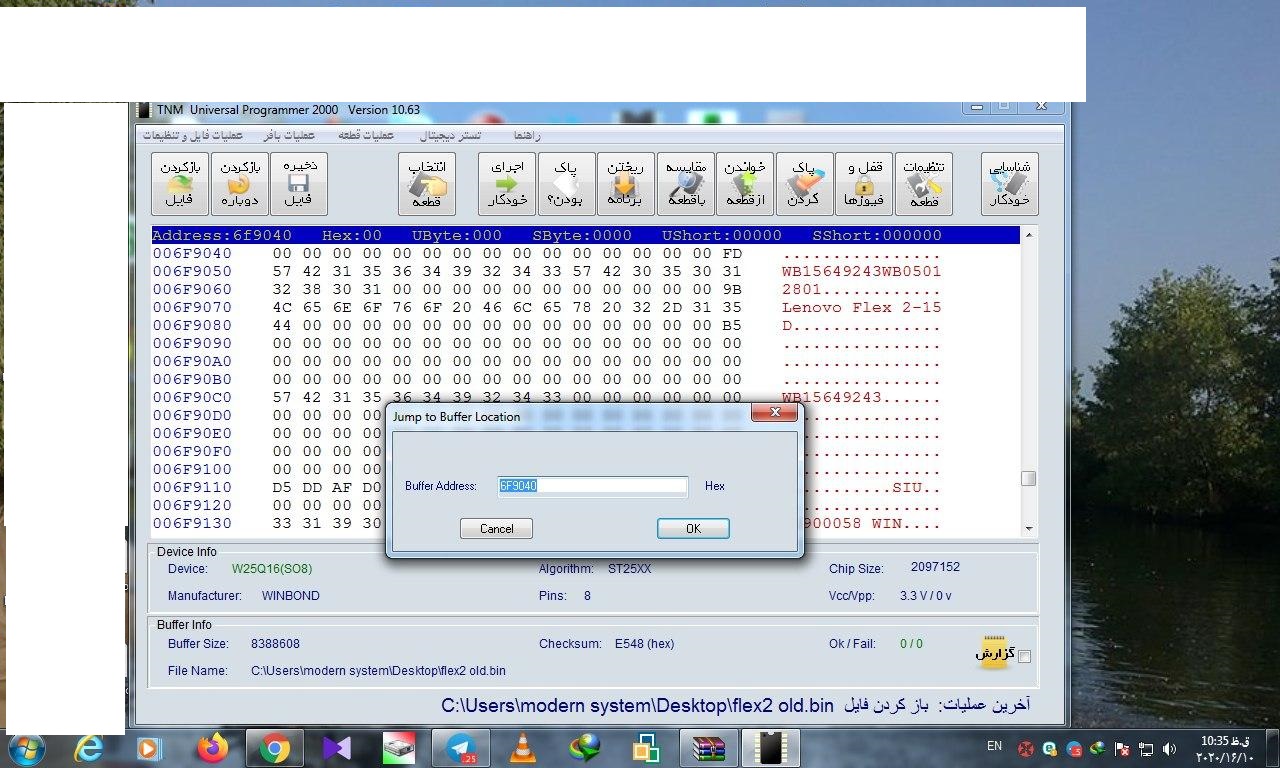The width and height of the screenshot is (1280, 768).
Task: Click the Erase (پاک کردن) toolbar button
Action: pos(805,184)
